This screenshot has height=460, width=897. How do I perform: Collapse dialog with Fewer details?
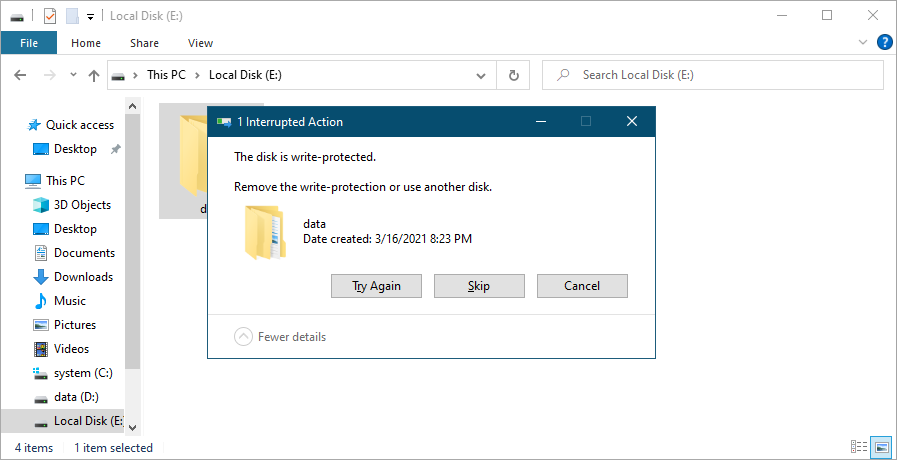(280, 336)
